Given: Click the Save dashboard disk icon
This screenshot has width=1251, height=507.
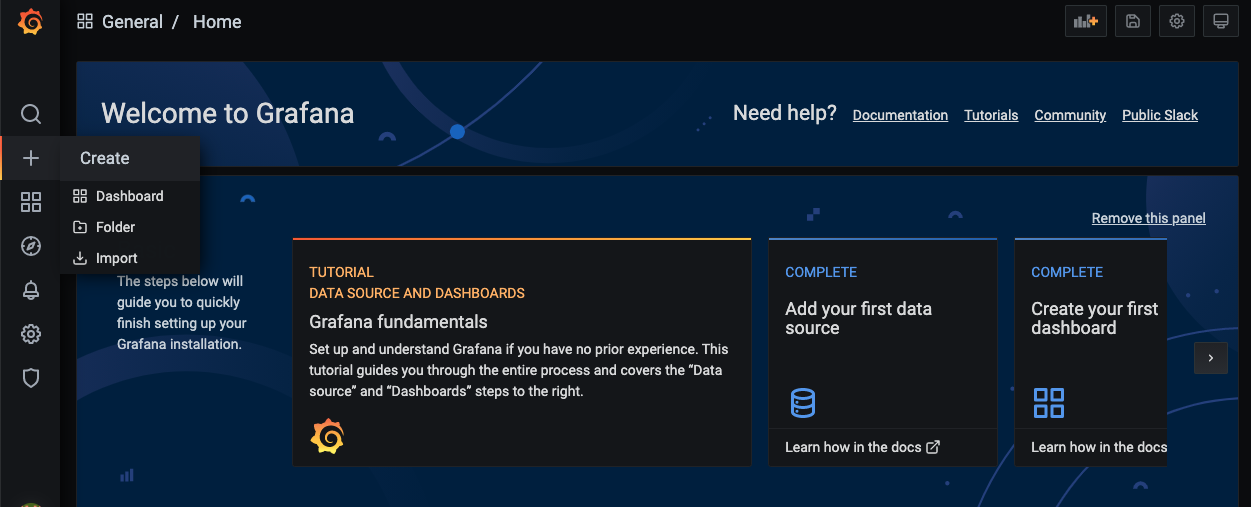Looking at the screenshot, I should click(1133, 21).
